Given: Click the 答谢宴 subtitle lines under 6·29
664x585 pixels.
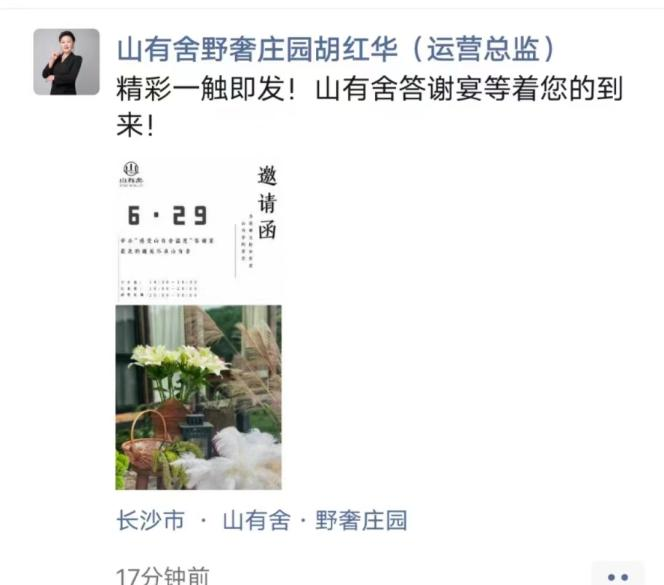Looking at the screenshot, I should click(167, 246).
